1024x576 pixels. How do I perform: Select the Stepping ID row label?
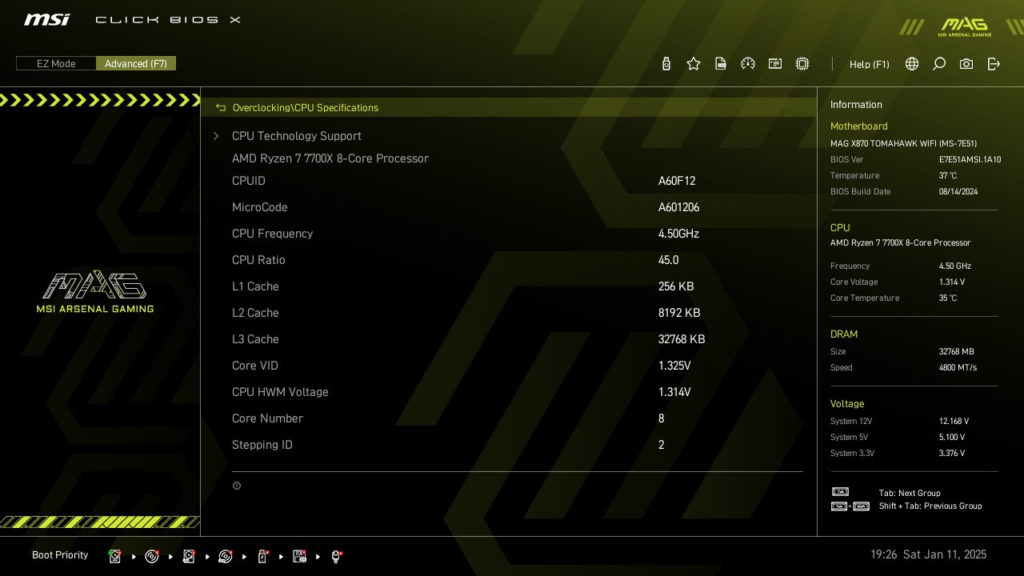point(262,445)
